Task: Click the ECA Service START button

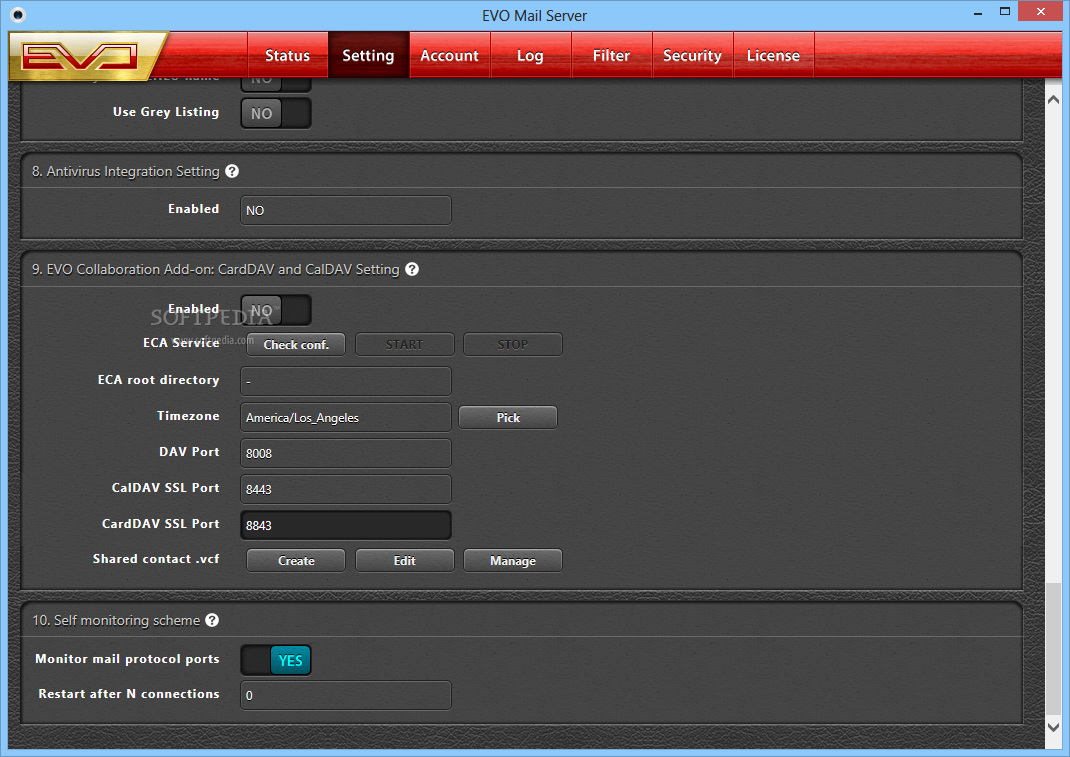Action: click(x=405, y=345)
